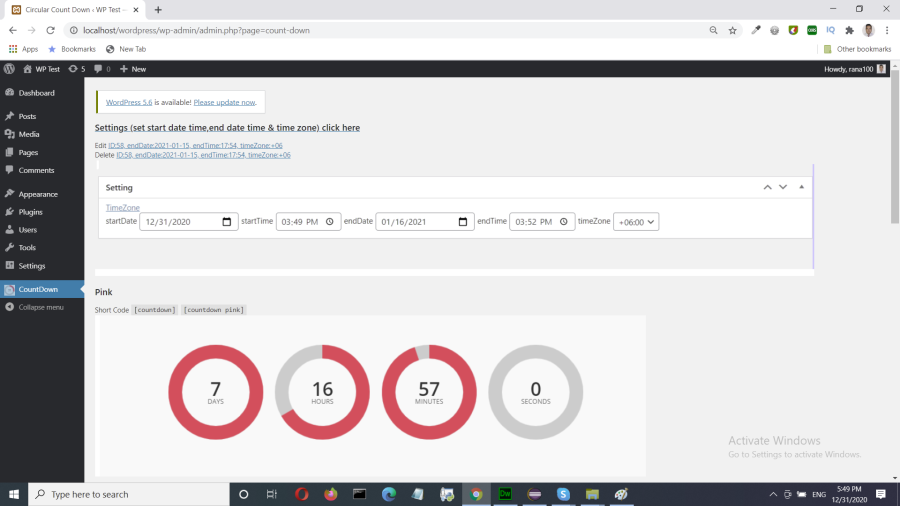Open the endTime clock picker
This screenshot has height=506, width=900.
[564, 221]
